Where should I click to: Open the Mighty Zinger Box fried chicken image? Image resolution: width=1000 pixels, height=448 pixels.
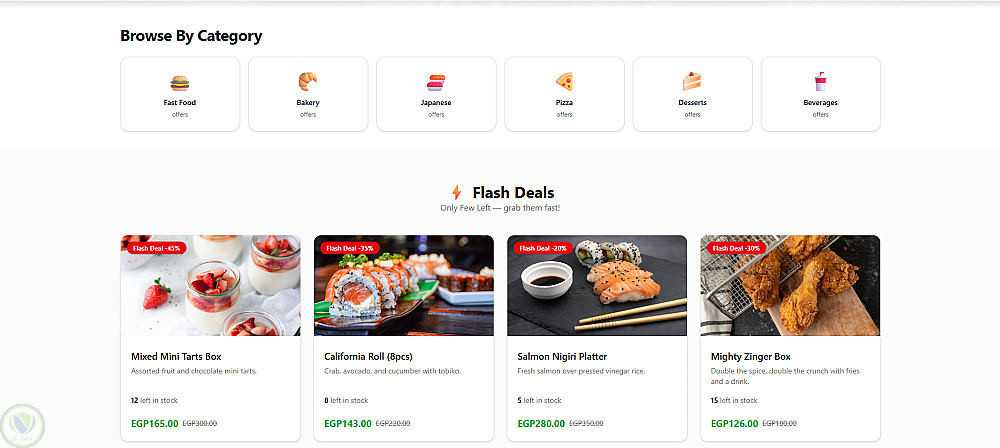point(790,285)
